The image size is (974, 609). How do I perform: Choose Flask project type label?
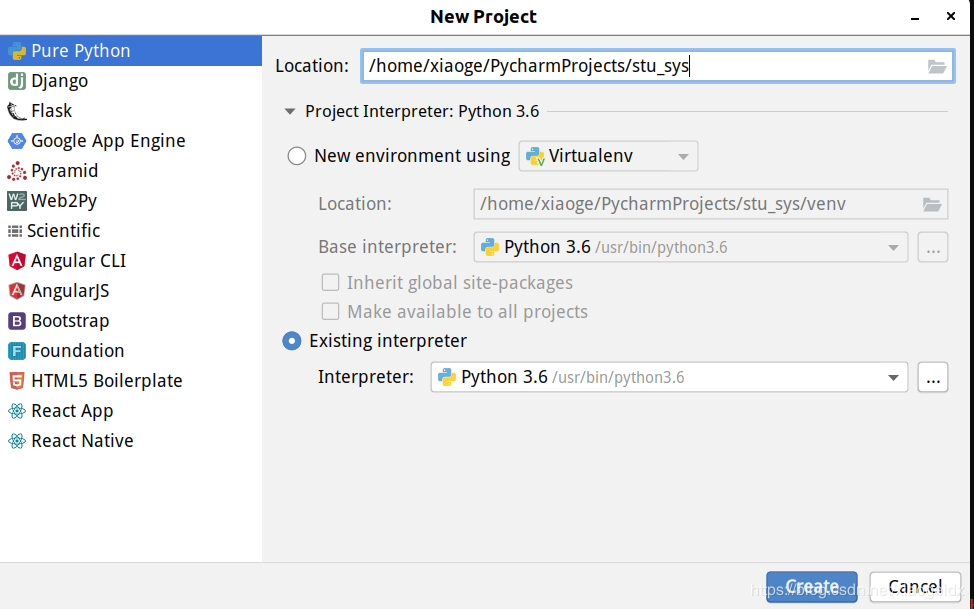pyautogui.click(x=52, y=111)
